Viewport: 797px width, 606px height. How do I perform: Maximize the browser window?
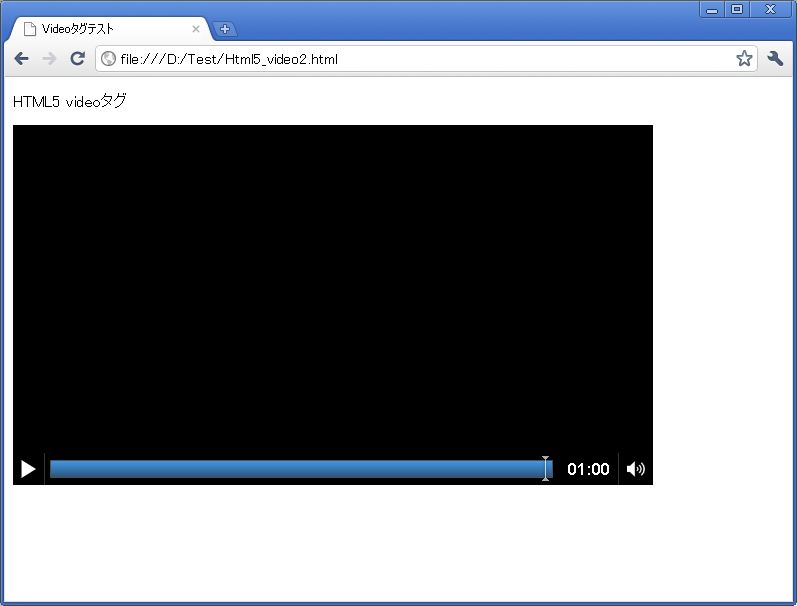tap(738, 9)
